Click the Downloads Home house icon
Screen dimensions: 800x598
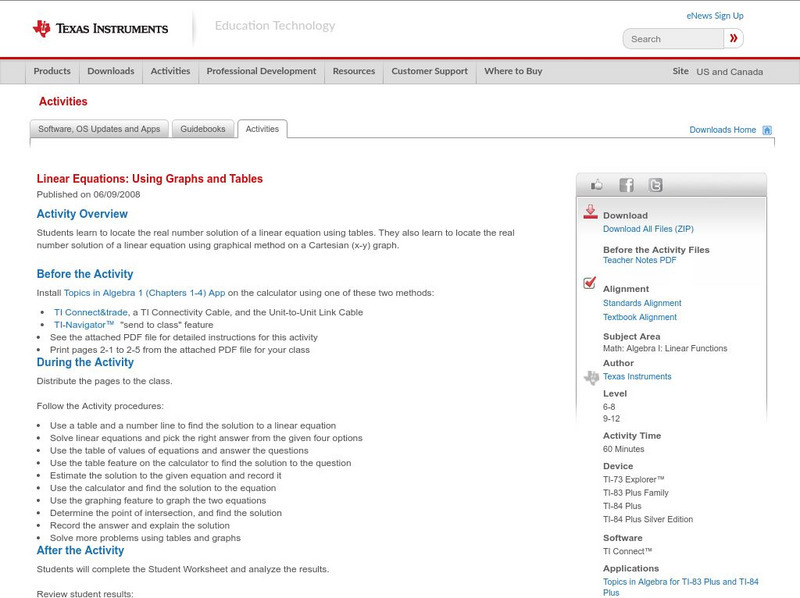coord(767,130)
